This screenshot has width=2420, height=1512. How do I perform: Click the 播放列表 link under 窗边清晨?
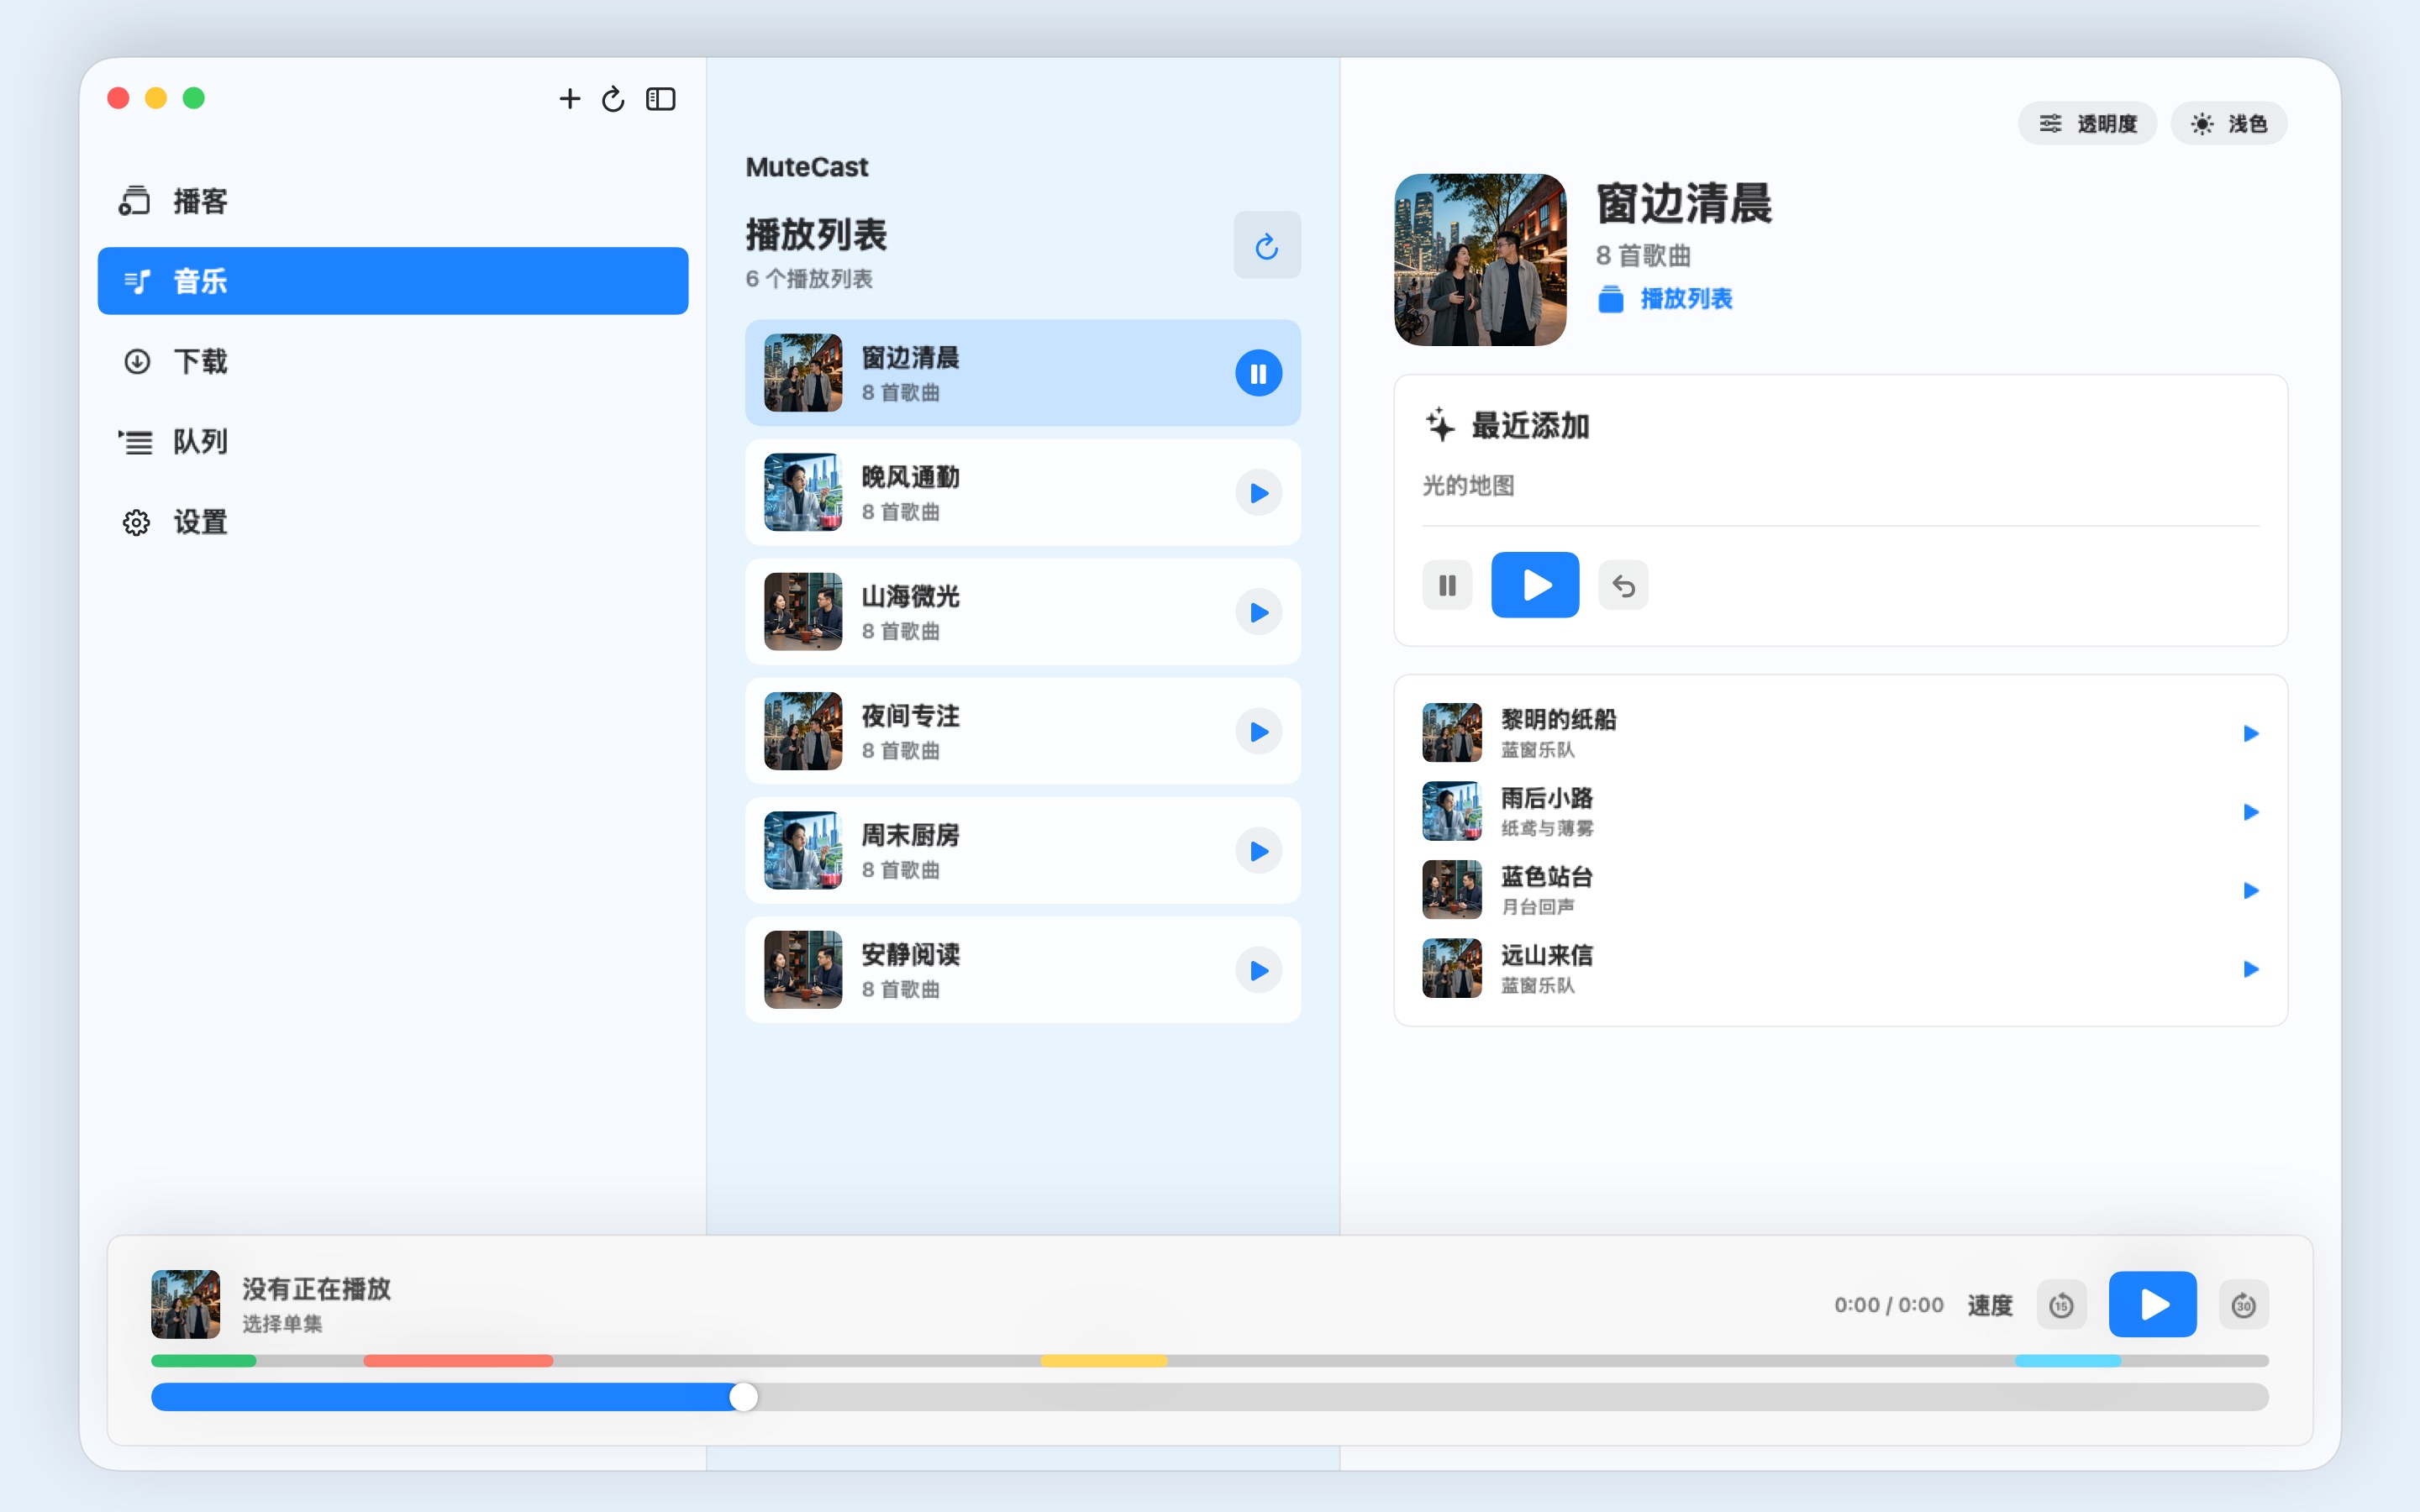[1665, 298]
